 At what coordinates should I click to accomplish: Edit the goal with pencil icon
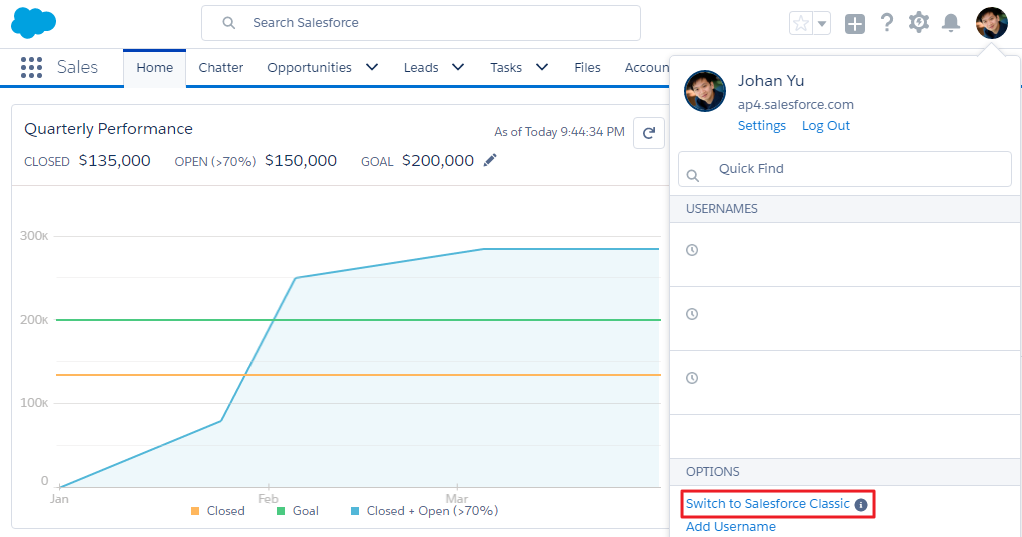490,160
